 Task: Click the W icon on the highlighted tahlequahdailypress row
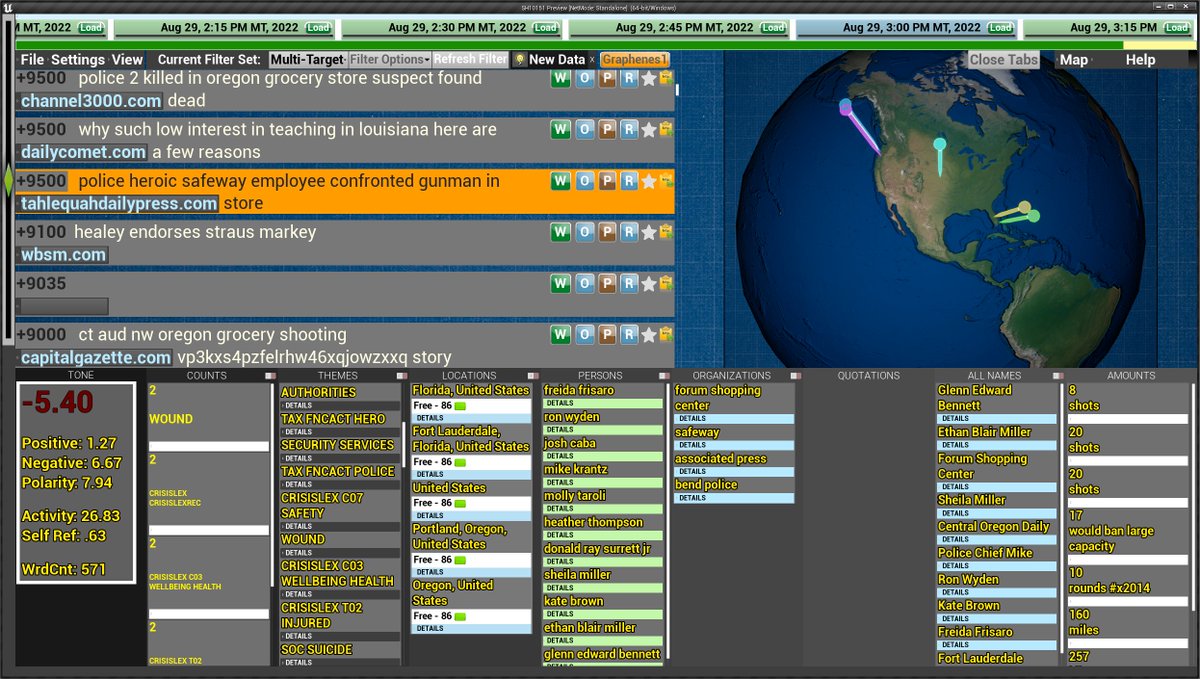[x=560, y=181]
